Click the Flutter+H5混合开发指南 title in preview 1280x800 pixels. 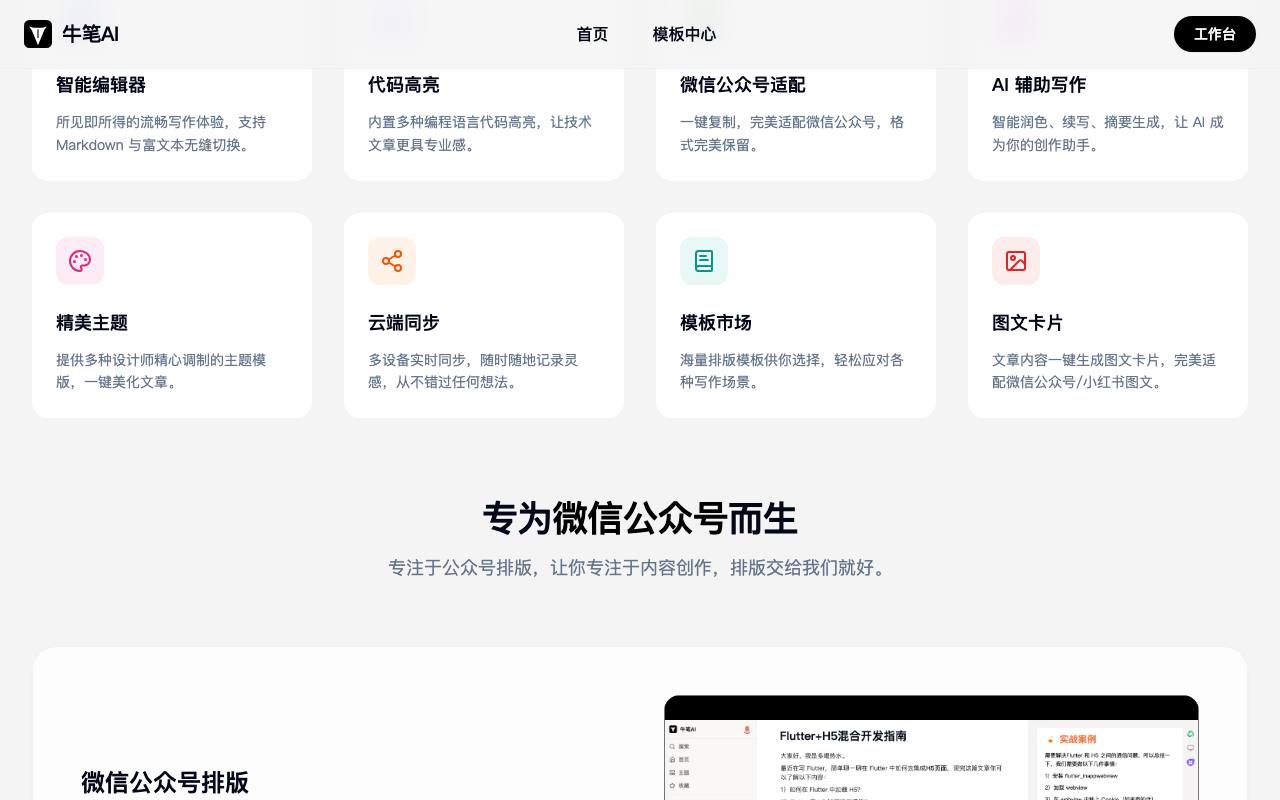click(843, 736)
